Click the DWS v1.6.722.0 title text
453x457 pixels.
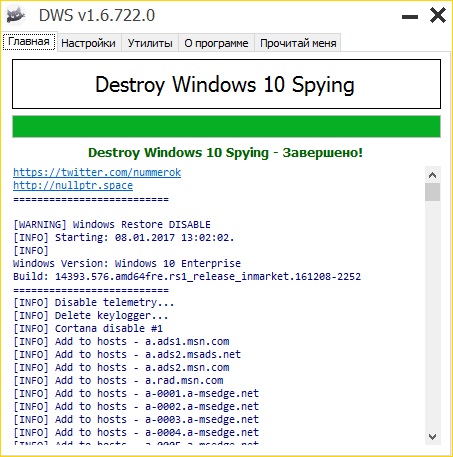97,15
